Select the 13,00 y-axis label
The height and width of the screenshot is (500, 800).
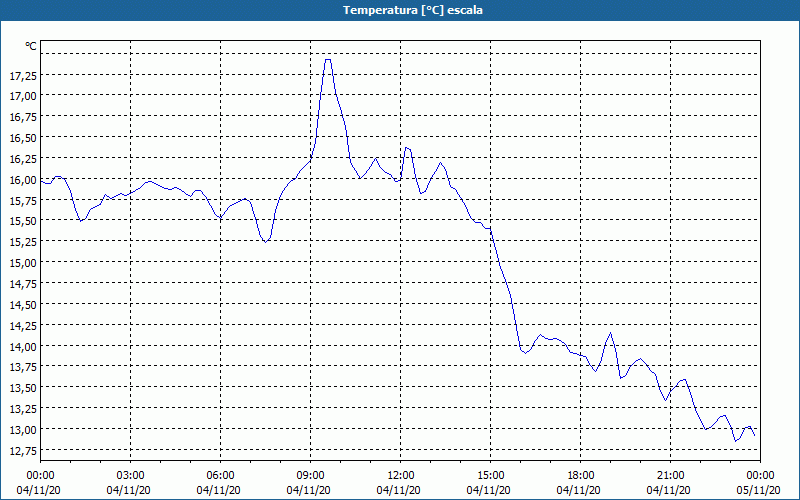[x=22, y=430]
